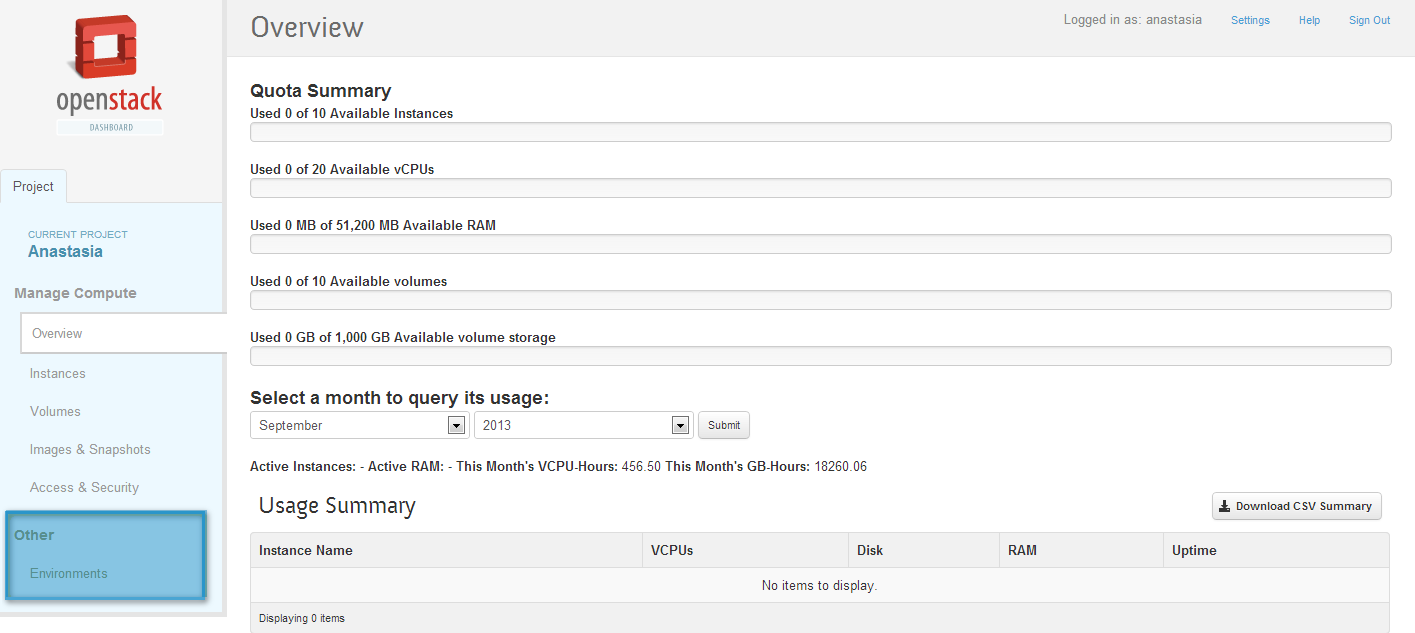This screenshot has width=1415, height=633.
Task: Open Volumes page in sidebar
Action: point(55,411)
